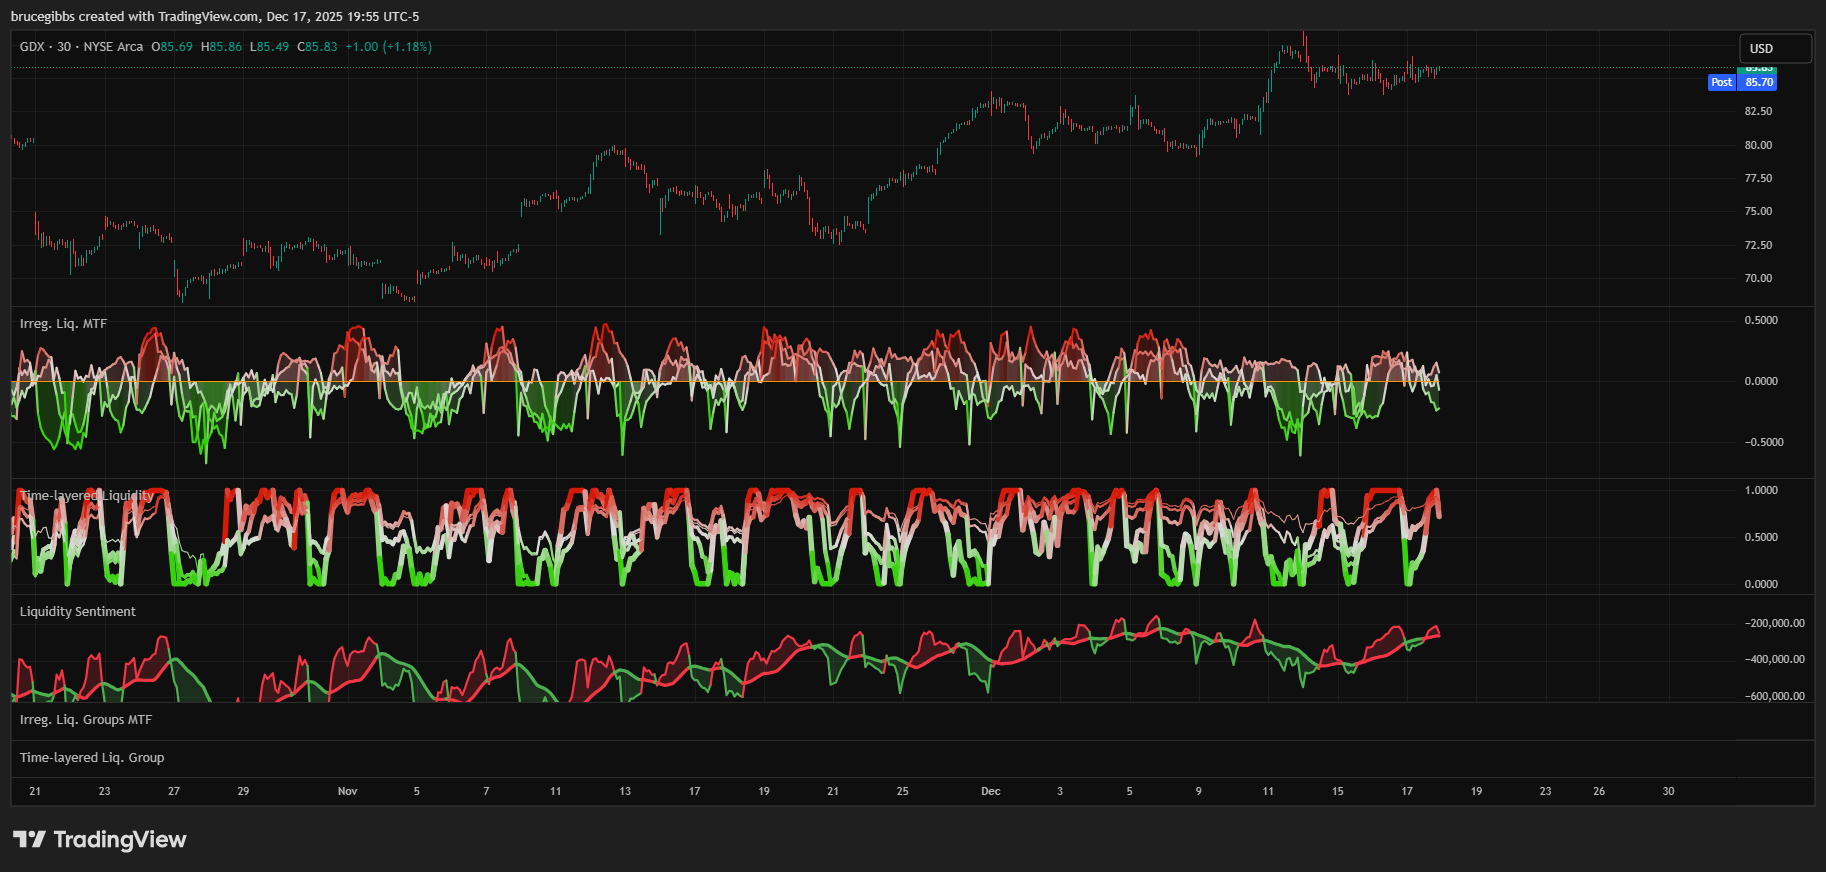Click the close price value C85.83
The height and width of the screenshot is (872, 1826).
[x=317, y=47]
